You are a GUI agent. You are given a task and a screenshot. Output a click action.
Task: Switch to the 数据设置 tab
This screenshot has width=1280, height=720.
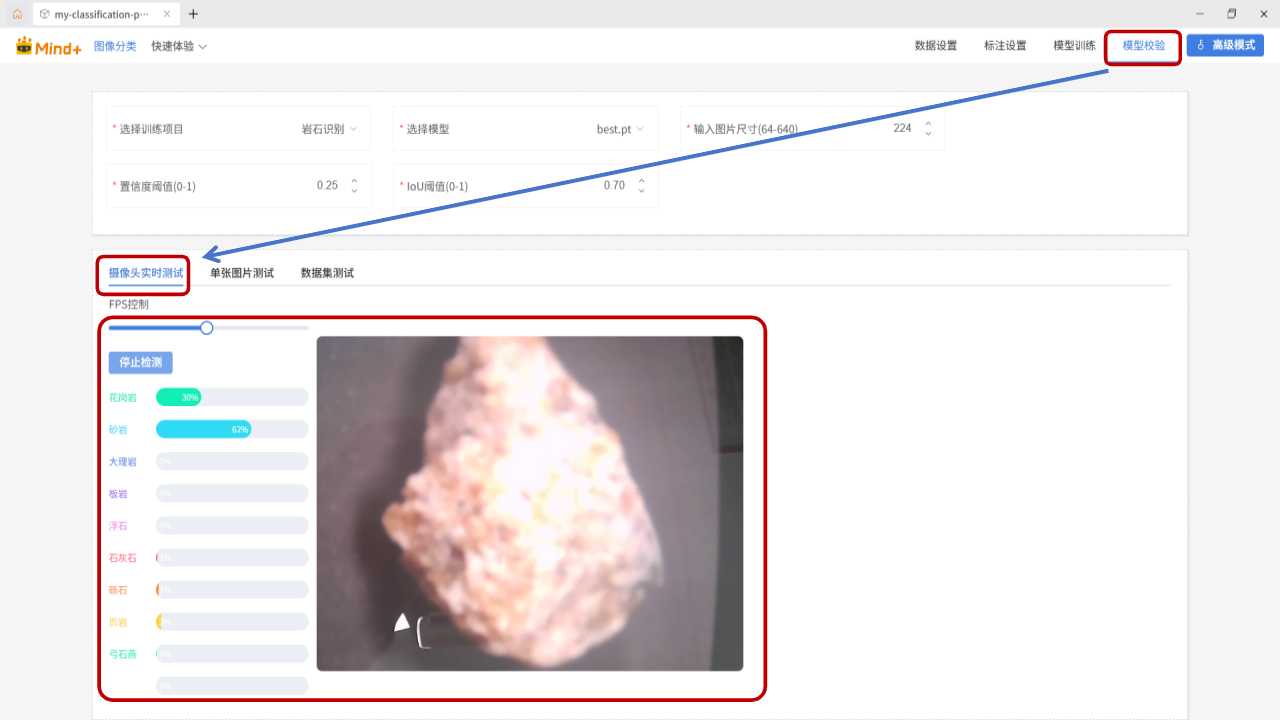935,46
